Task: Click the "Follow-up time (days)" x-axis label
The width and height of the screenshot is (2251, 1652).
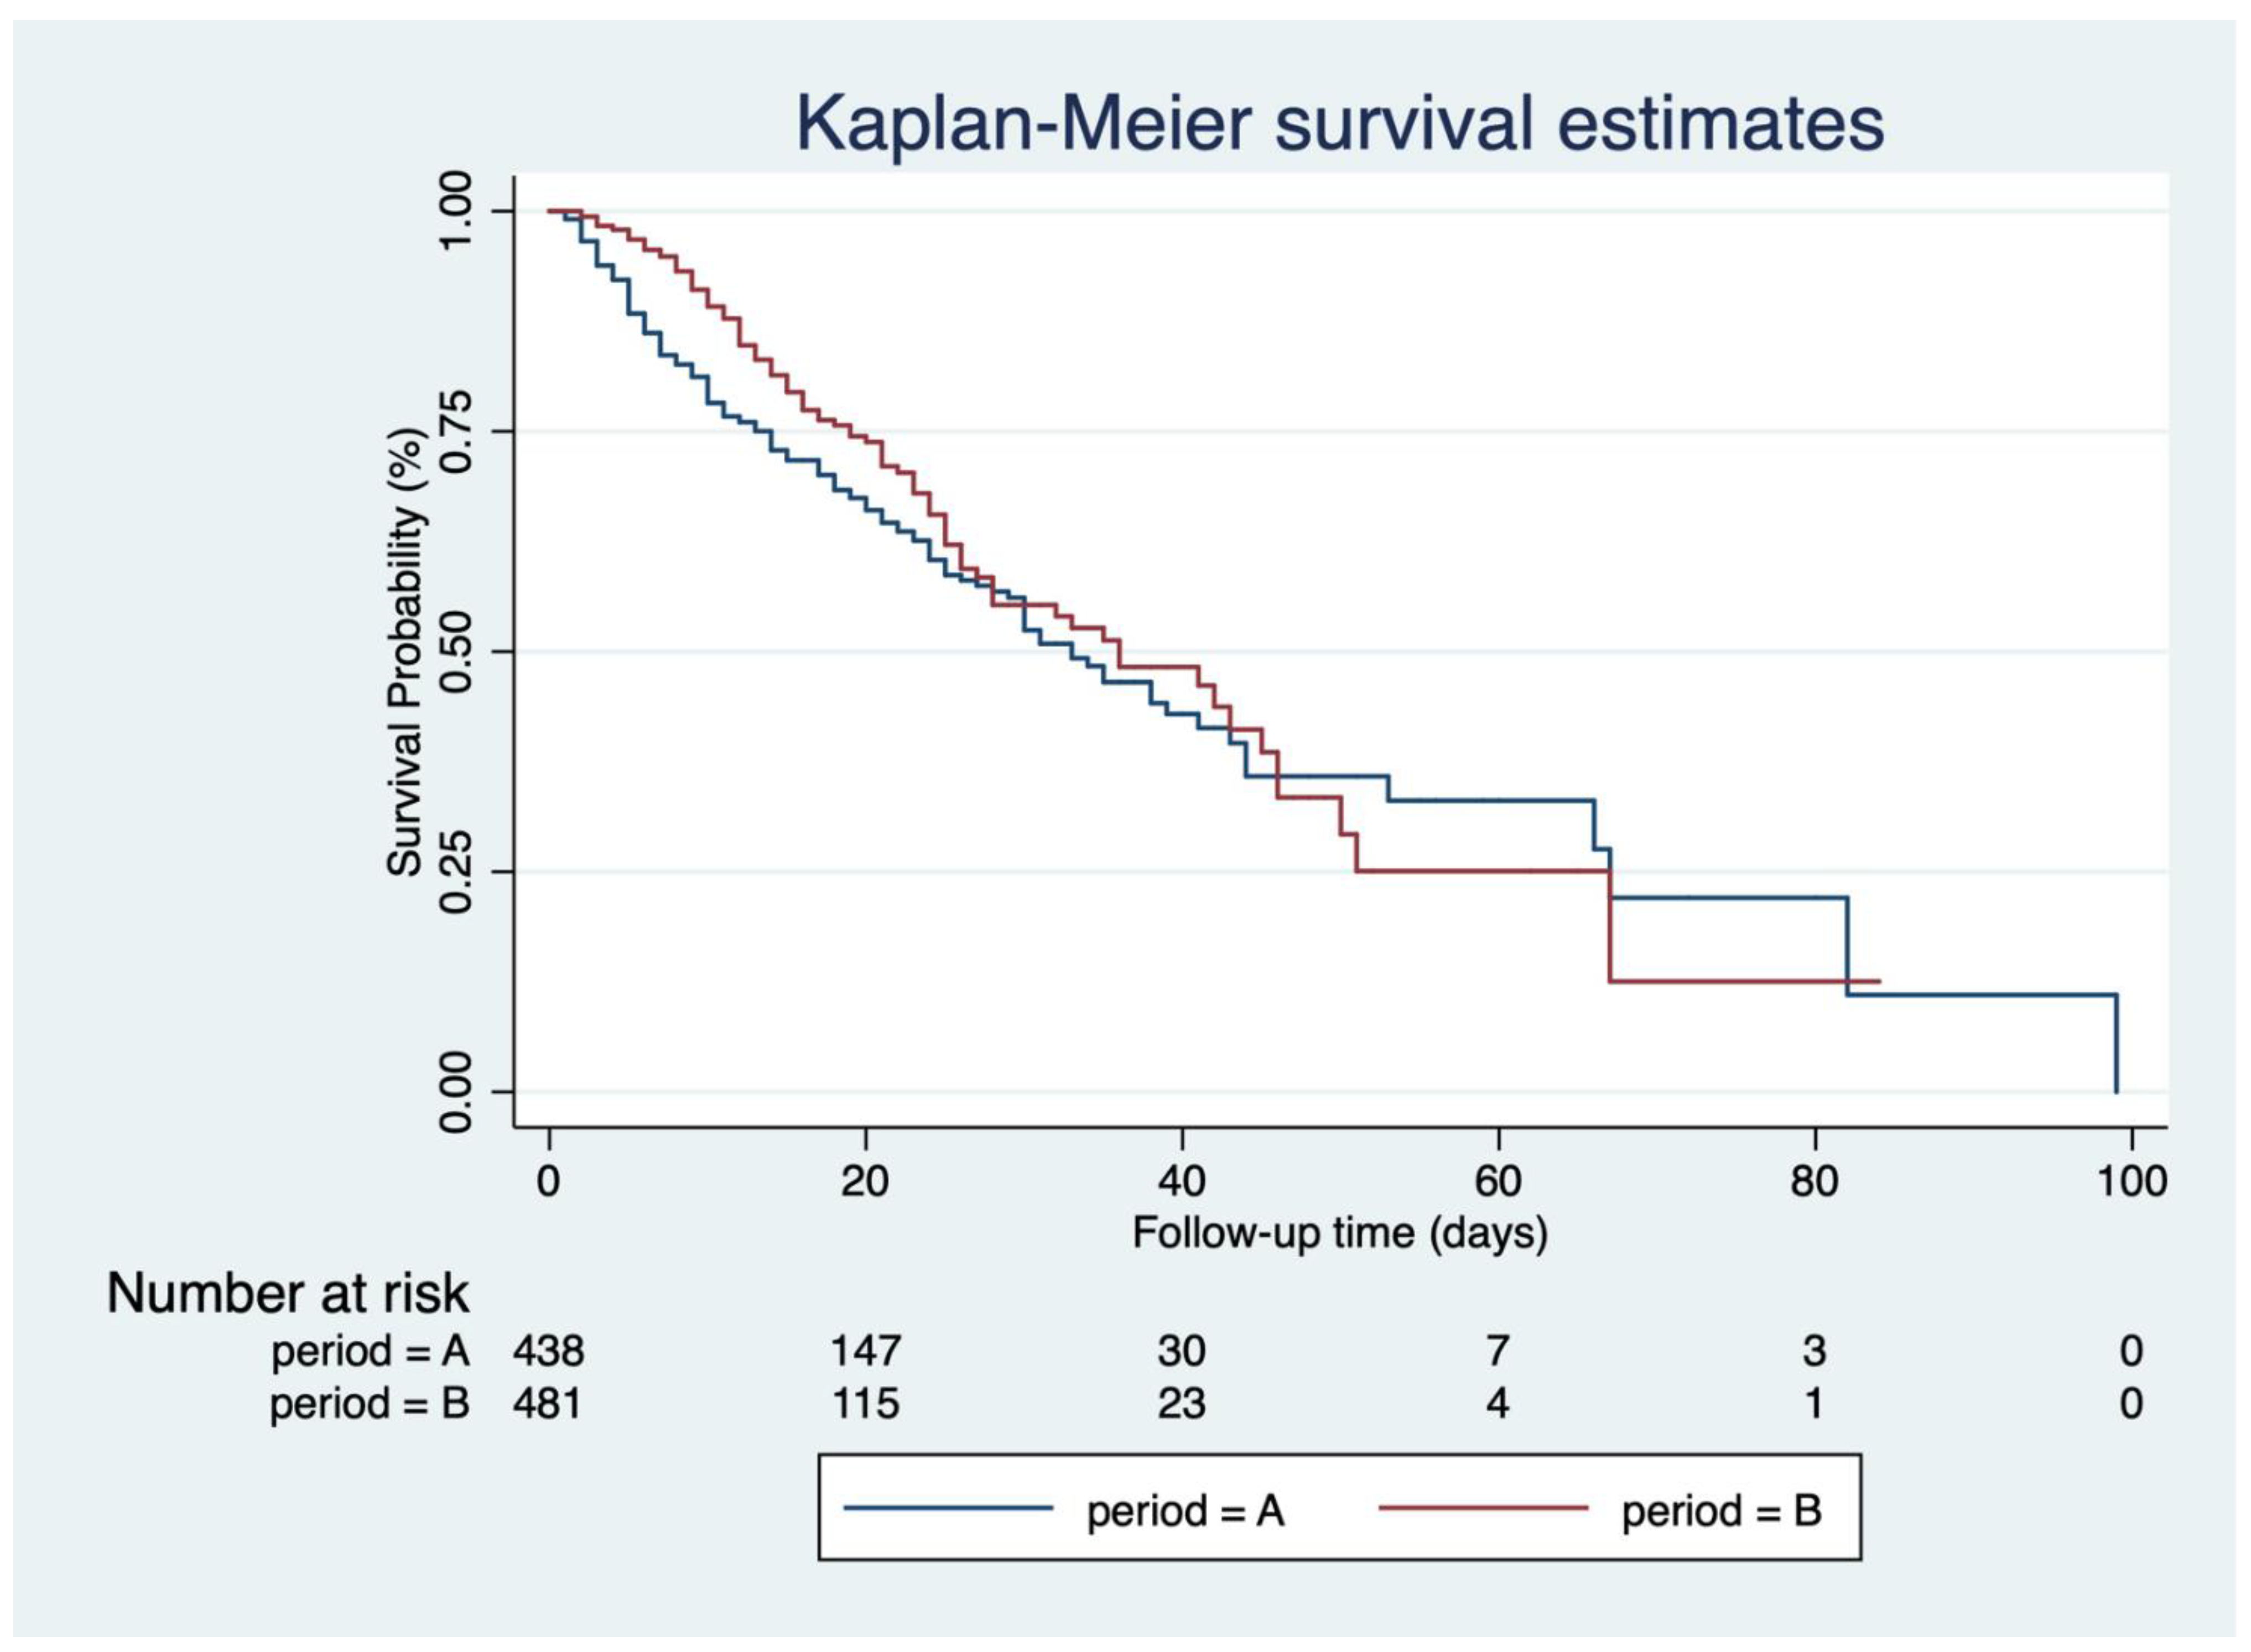Action: (1339, 1232)
